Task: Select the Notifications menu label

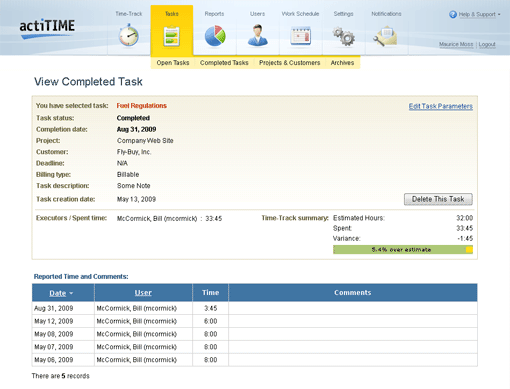Action: click(x=386, y=14)
